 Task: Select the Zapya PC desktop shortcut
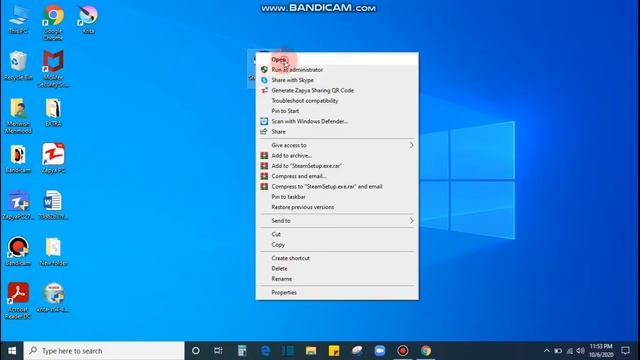click(x=53, y=158)
